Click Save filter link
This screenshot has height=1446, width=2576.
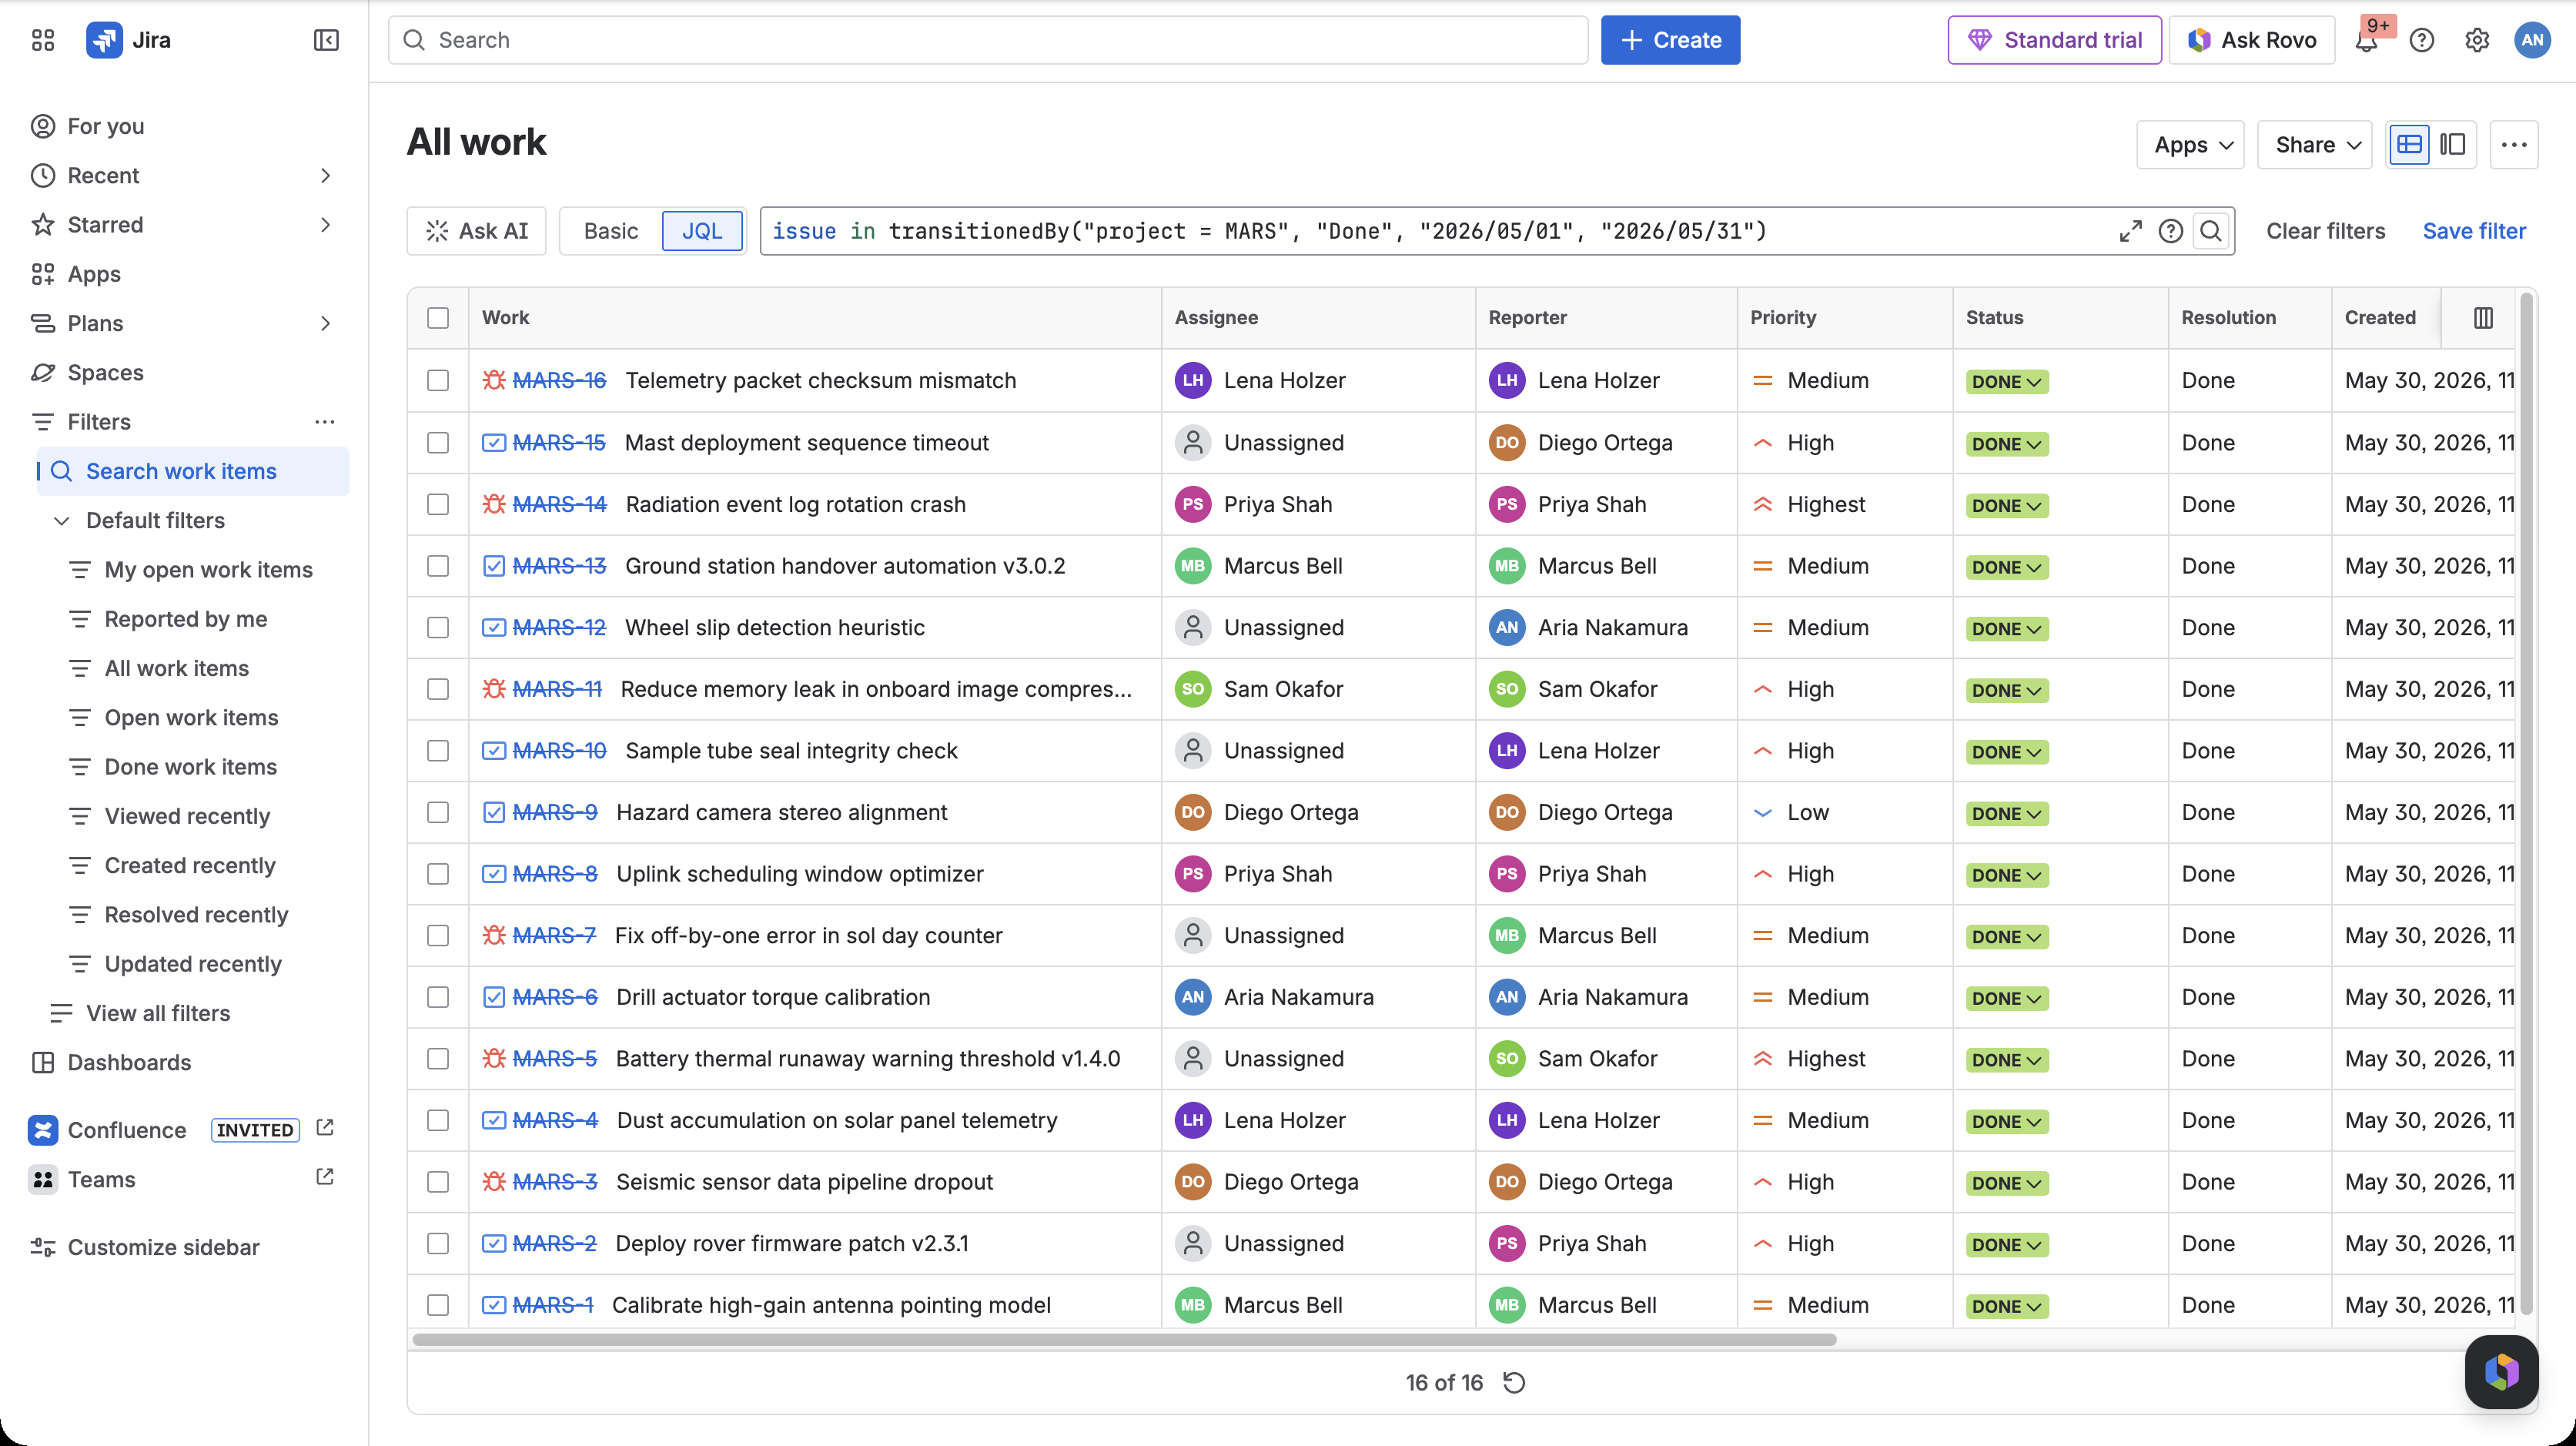click(2474, 231)
